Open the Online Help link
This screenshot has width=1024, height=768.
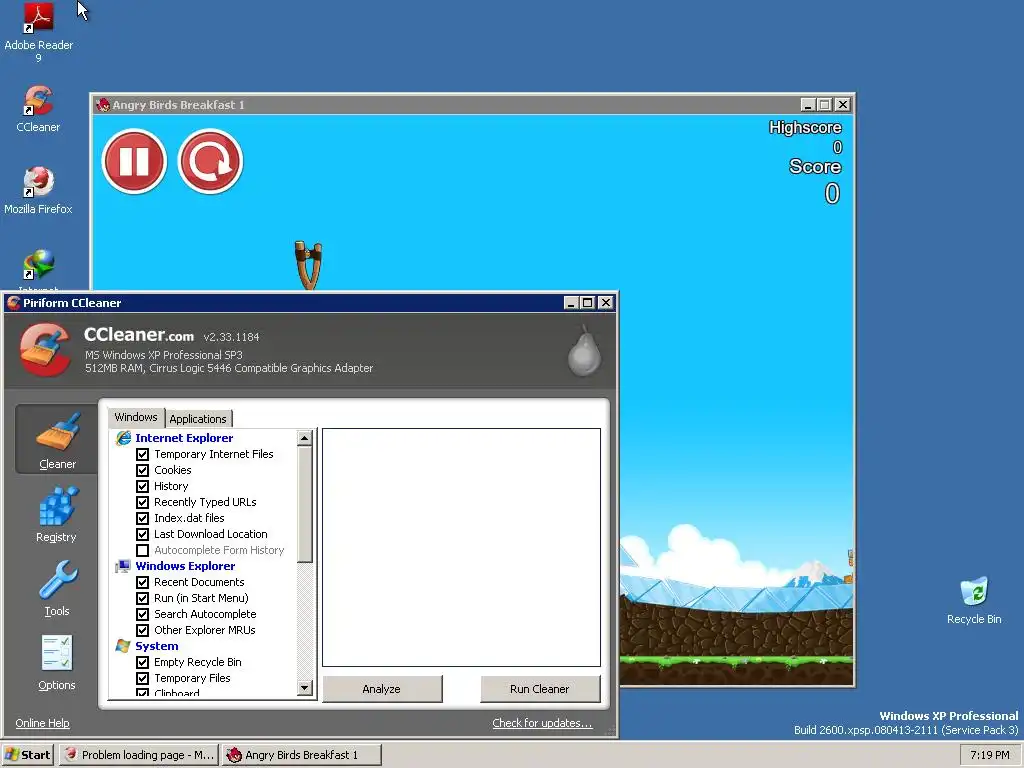pyautogui.click(x=42, y=723)
